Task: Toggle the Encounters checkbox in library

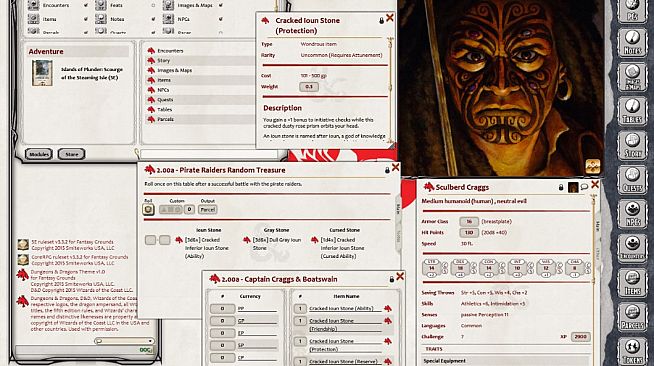Action: click(x=86, y=5)
